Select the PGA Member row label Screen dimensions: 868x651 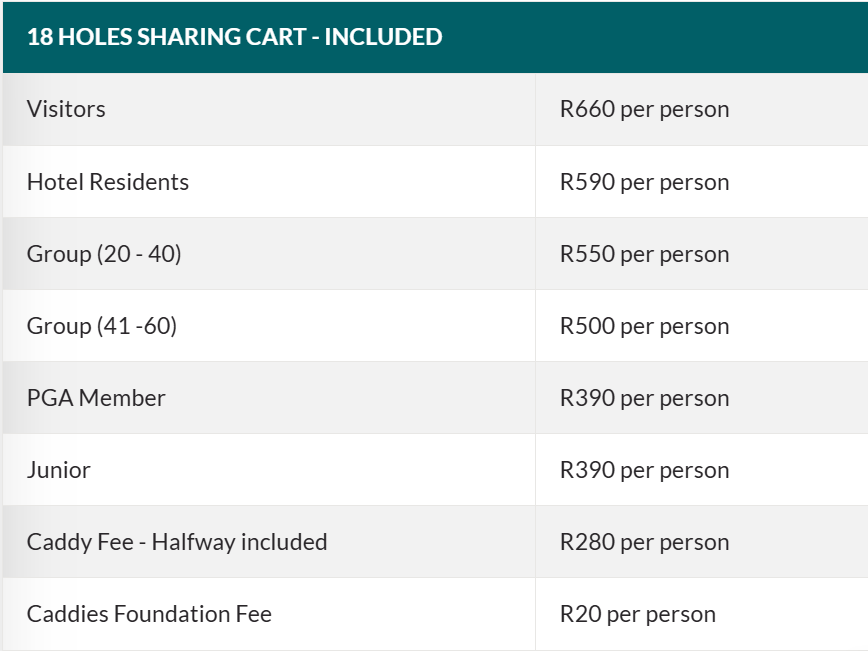(96, 398)
